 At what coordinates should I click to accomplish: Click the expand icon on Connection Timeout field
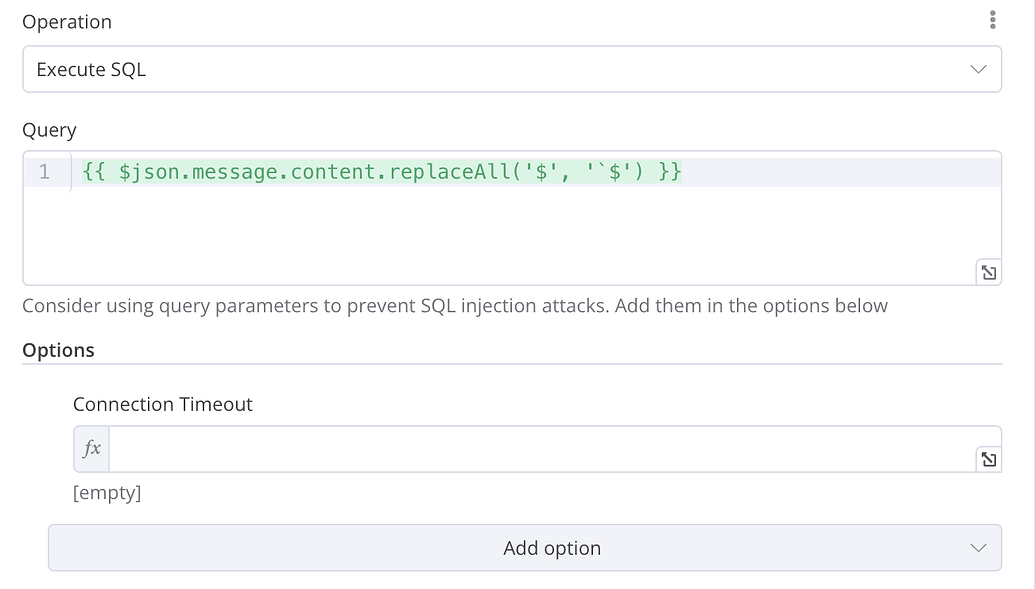[x=989, y=458]
